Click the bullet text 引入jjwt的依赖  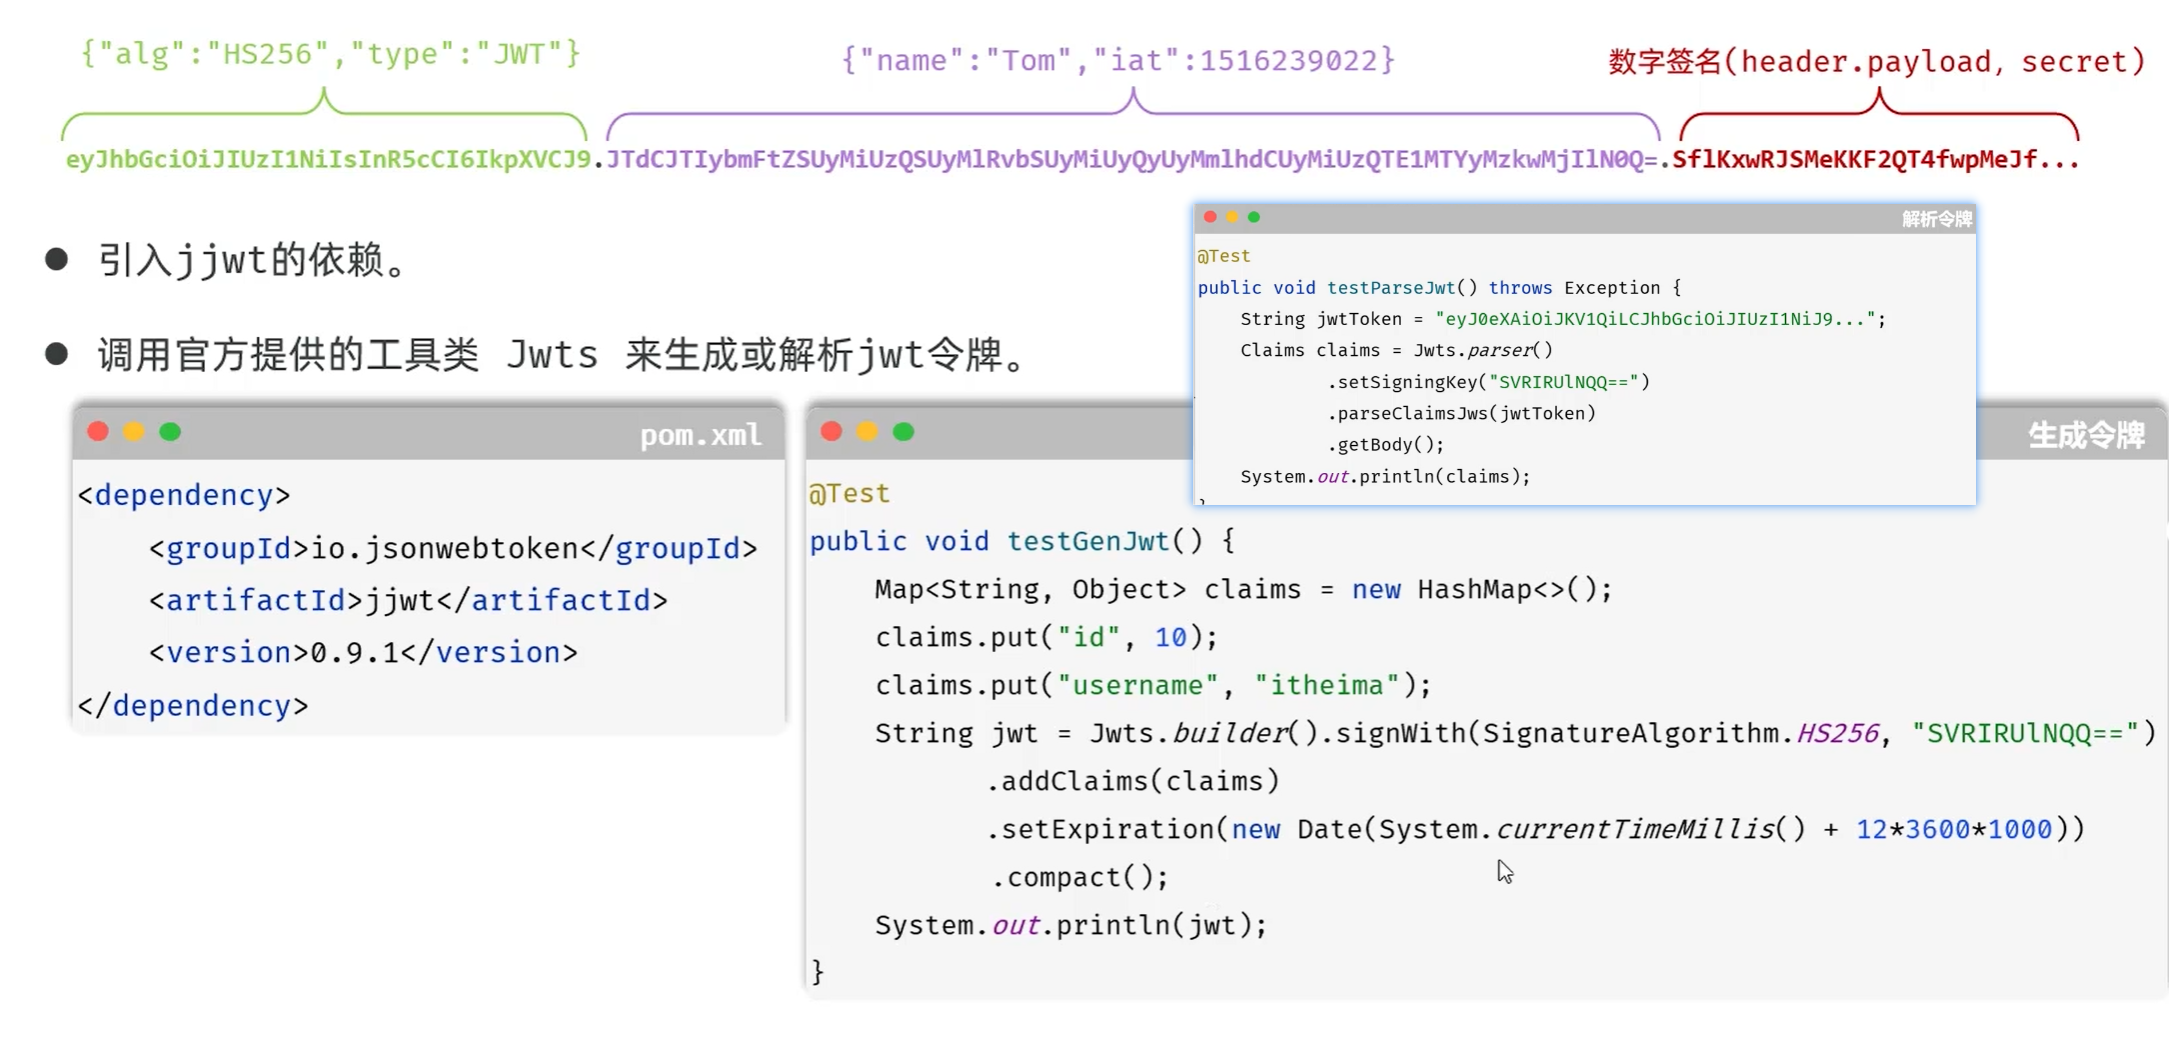pos(252,260)
